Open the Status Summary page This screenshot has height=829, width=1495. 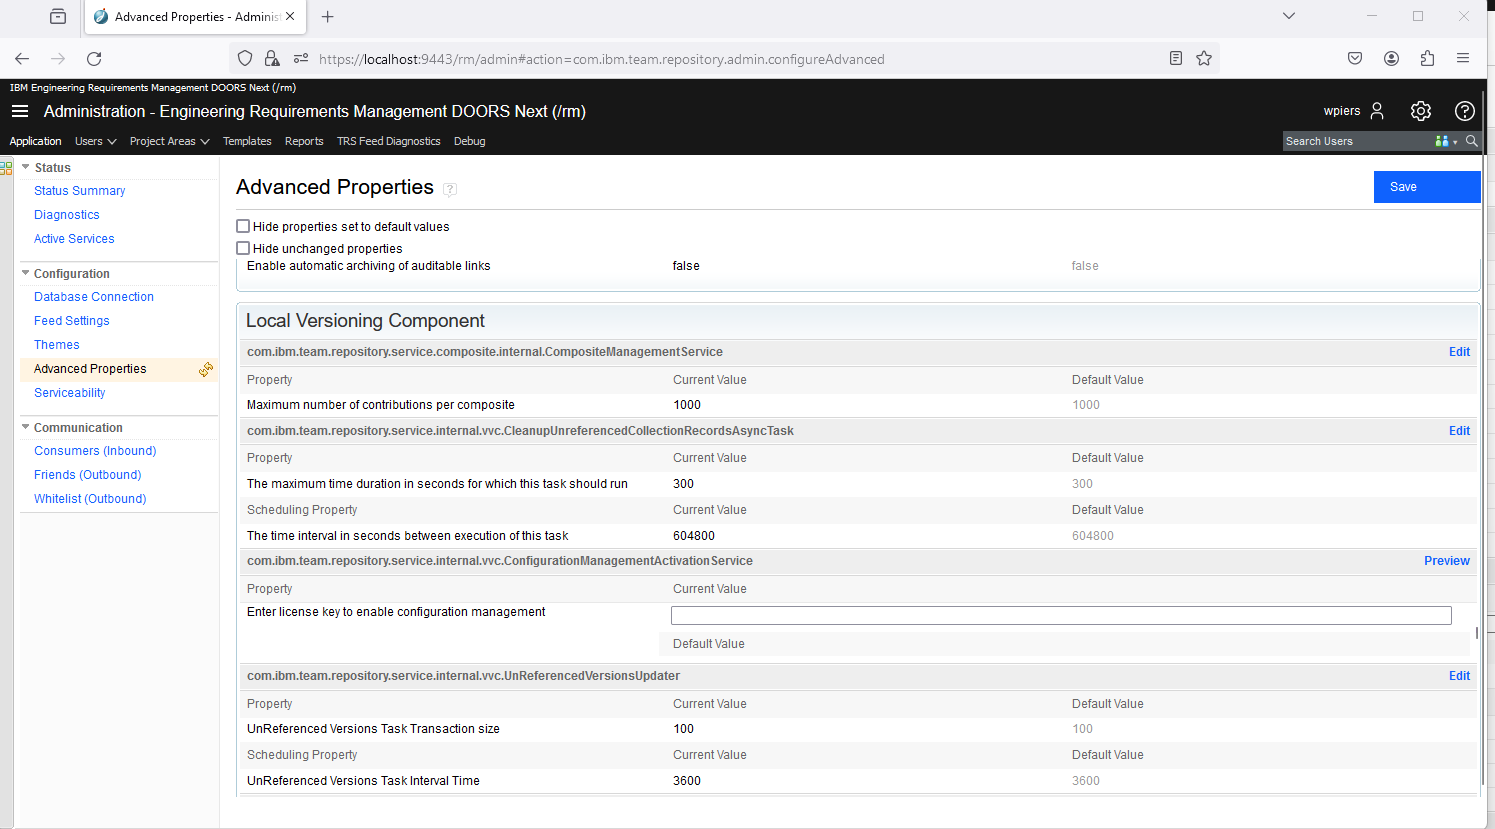80,191
